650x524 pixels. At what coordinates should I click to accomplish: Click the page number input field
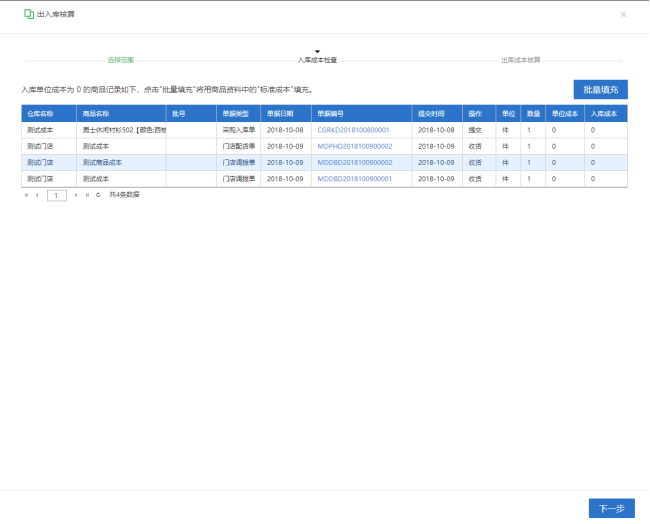pos(57,195)
